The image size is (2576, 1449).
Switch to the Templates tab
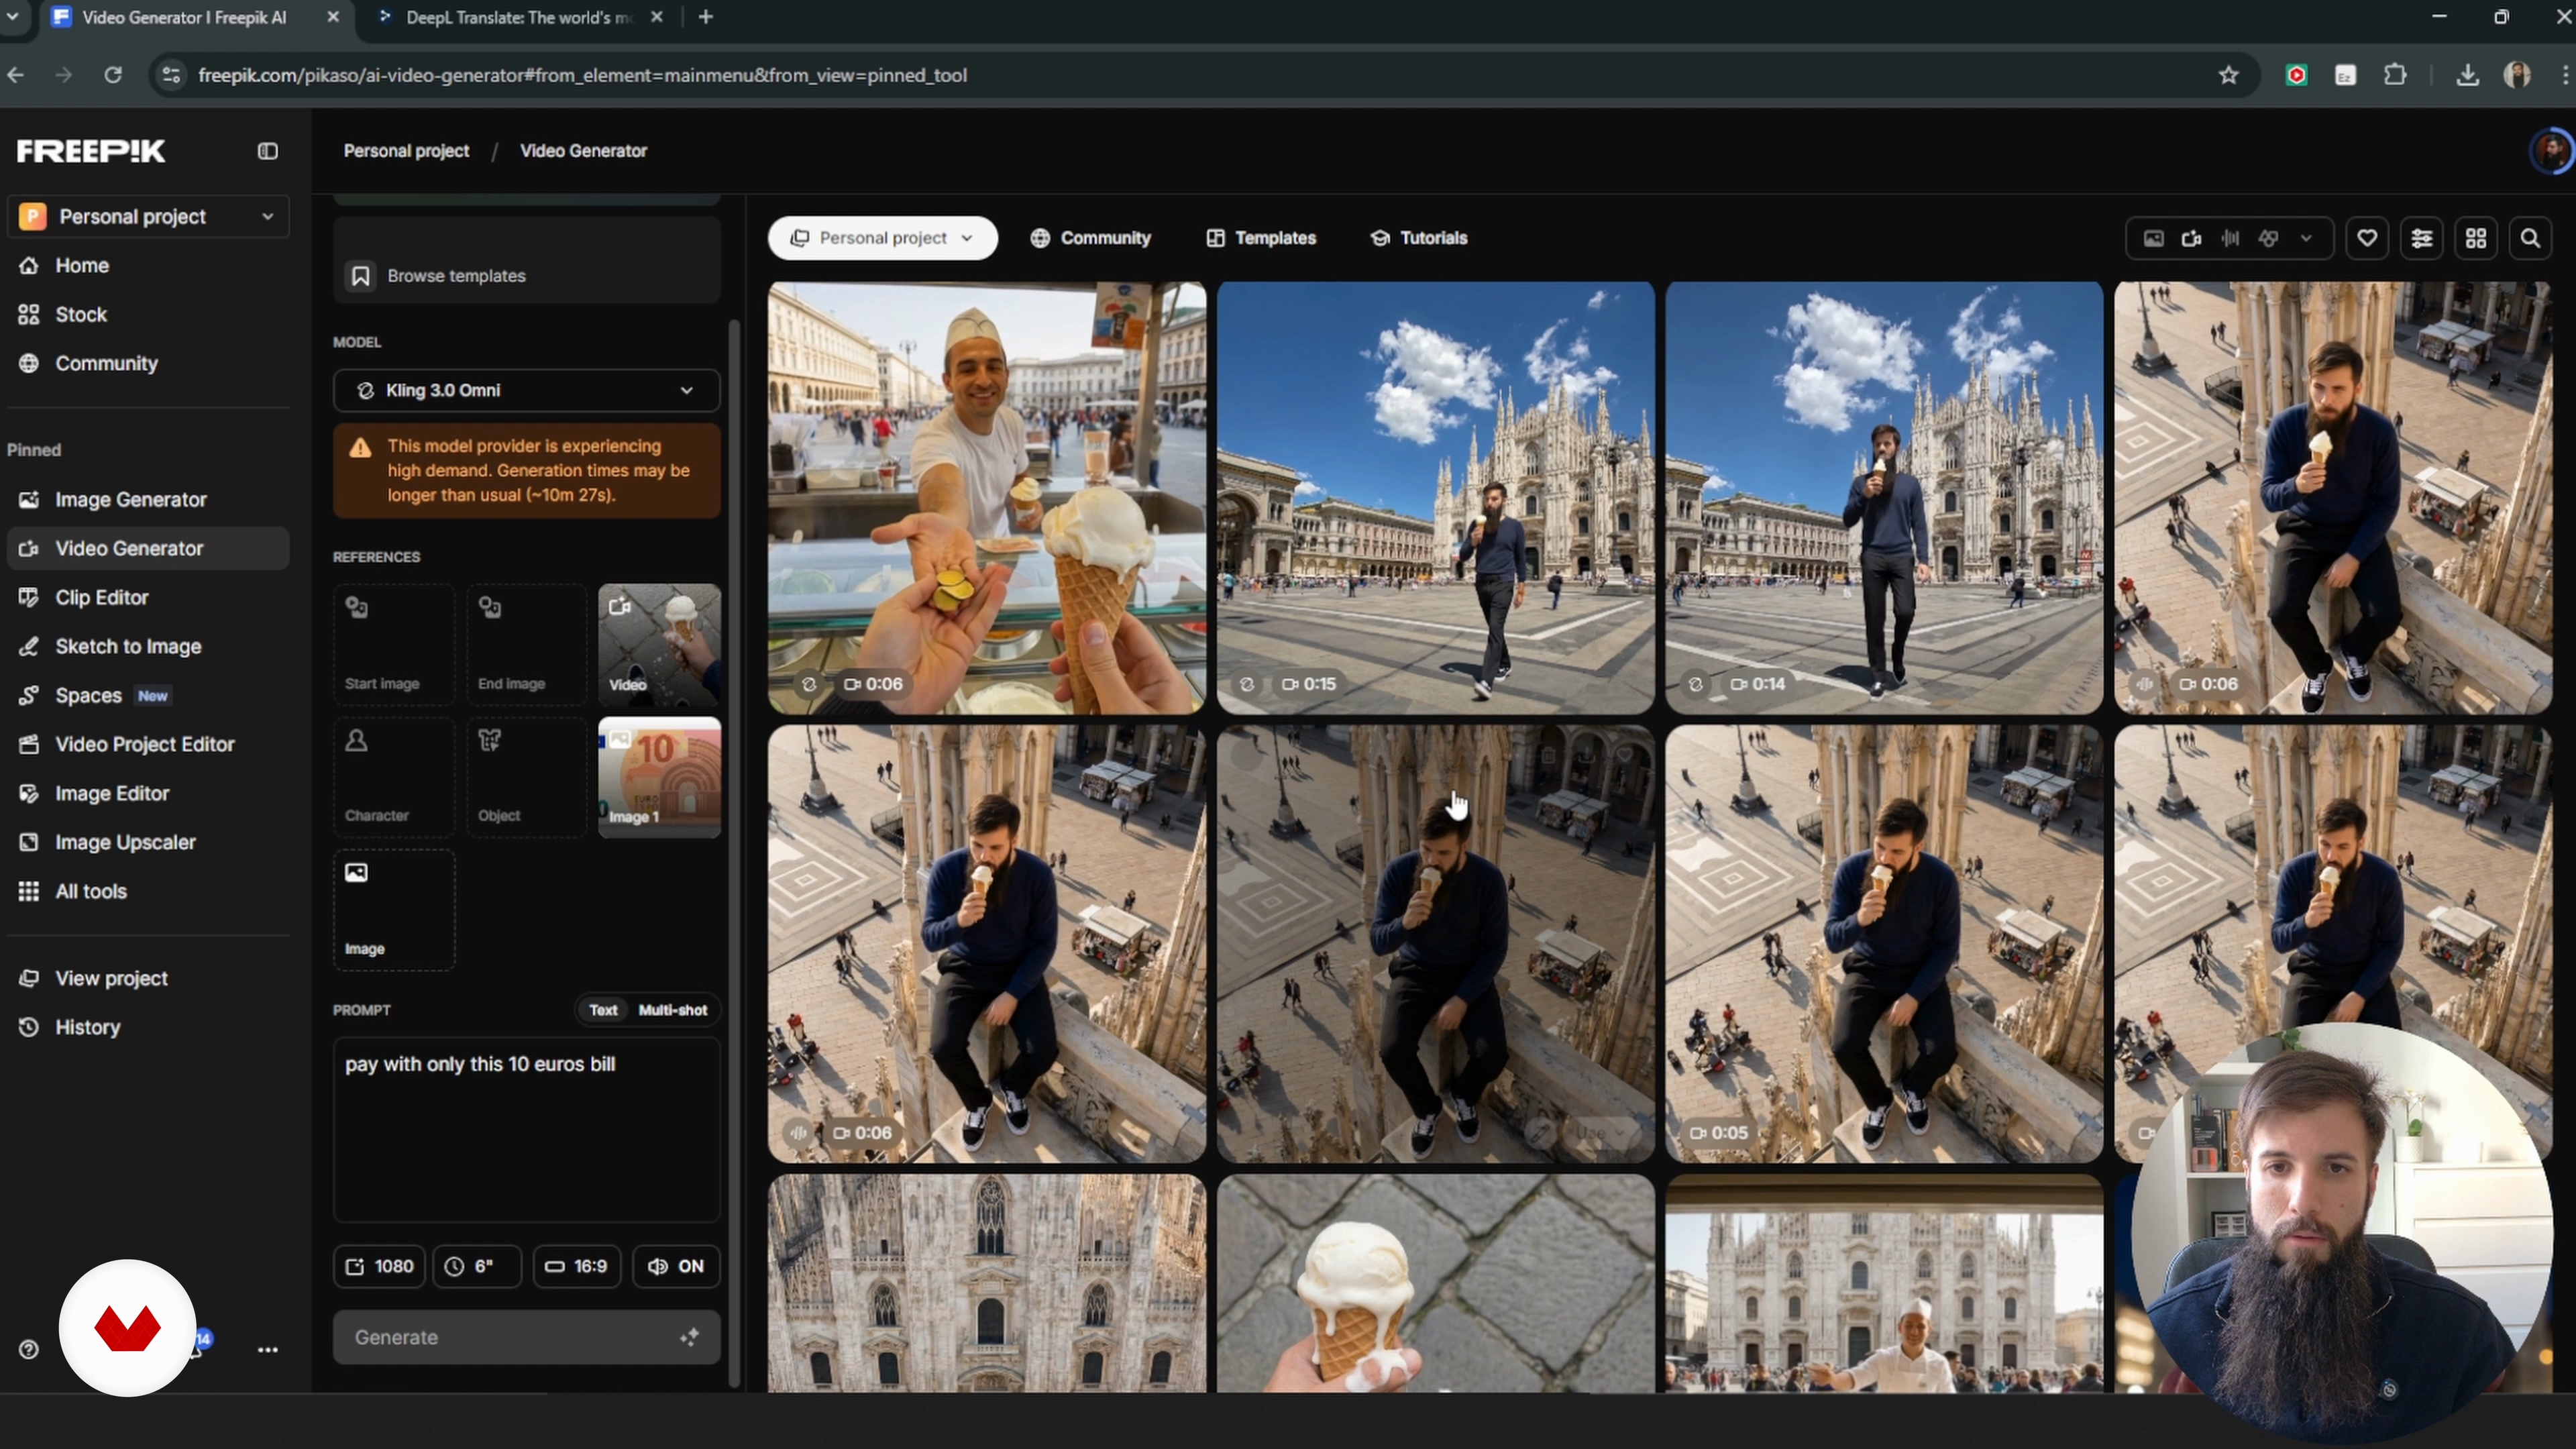tap(1261, 238)
